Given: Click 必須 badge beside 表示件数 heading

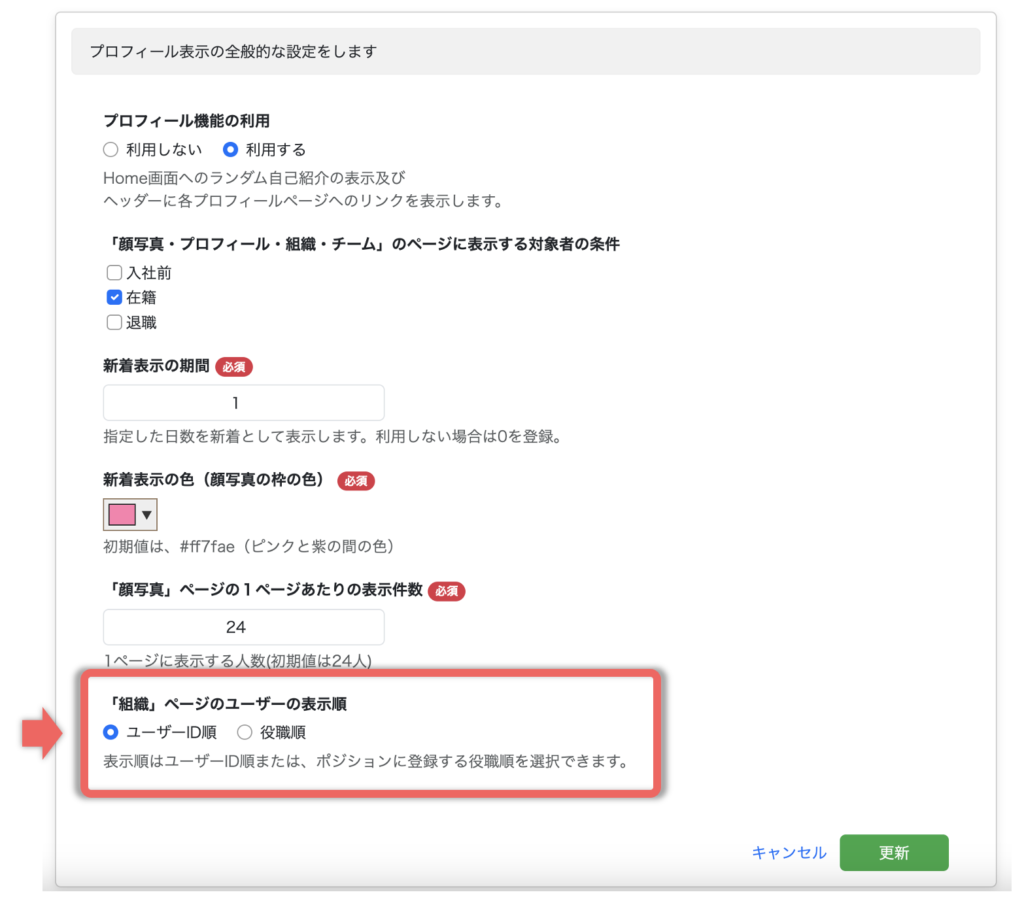Looking at the screenshot, I should click(447, 591).
